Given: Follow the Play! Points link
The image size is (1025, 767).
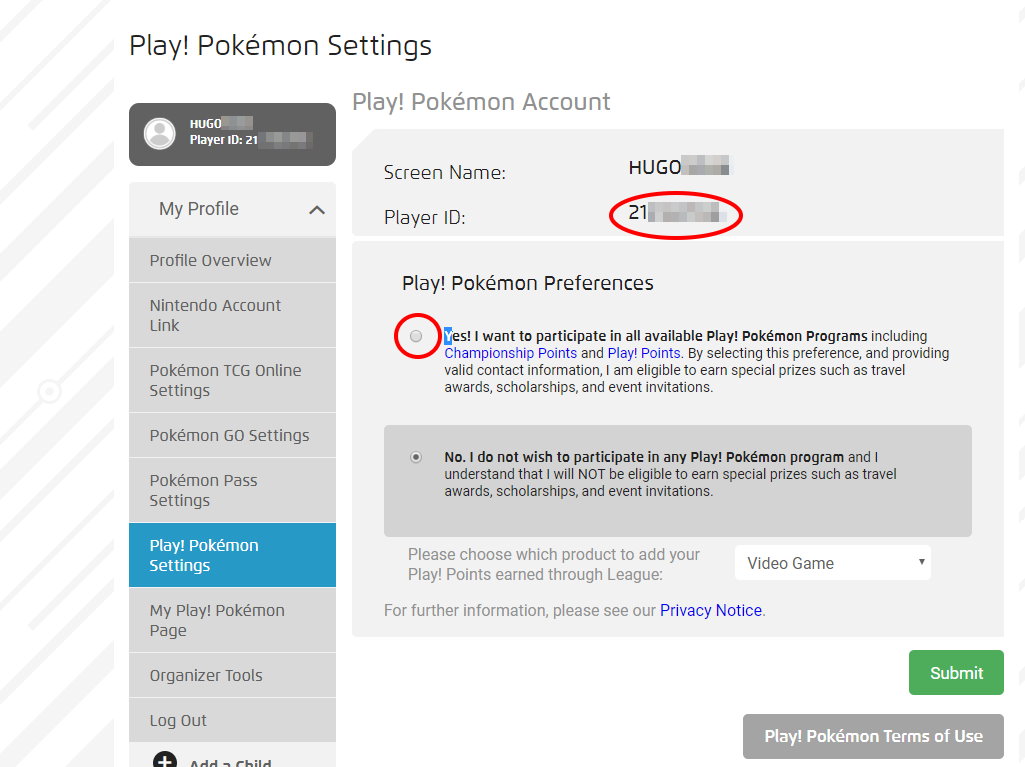Looking at the screenshot, I should pyautogui.click(x=643, y=353).
